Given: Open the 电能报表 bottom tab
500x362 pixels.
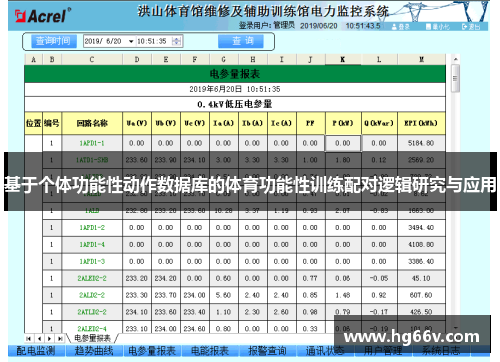Looking at the screenshot, I should [210, 351].
